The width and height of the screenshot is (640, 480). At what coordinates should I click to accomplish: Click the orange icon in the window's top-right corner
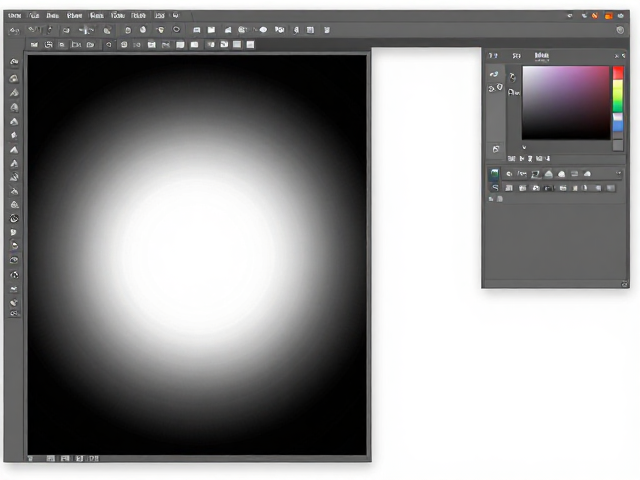coord(609,16)
